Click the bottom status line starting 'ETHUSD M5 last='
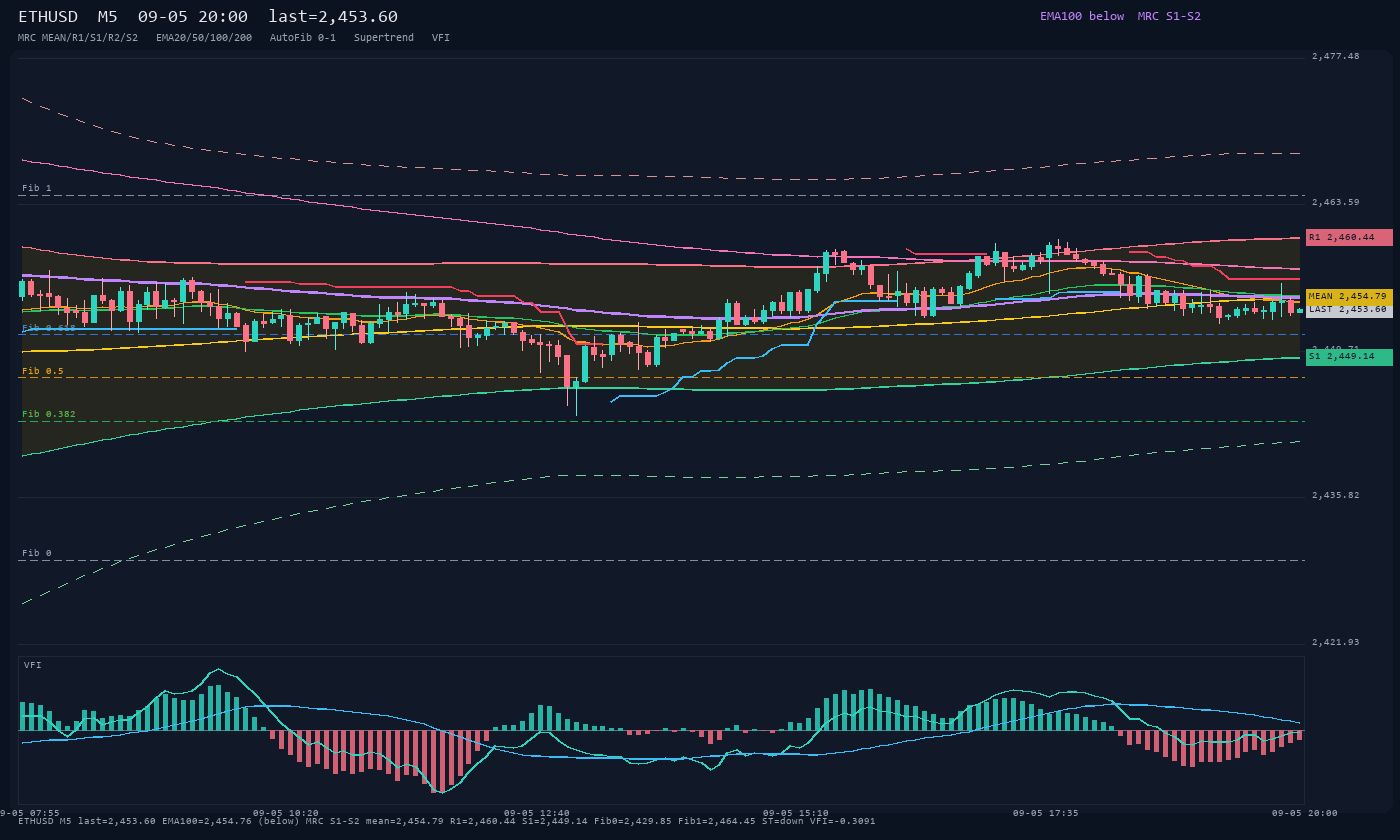The image size is (1400, 840). click(447, 821)
